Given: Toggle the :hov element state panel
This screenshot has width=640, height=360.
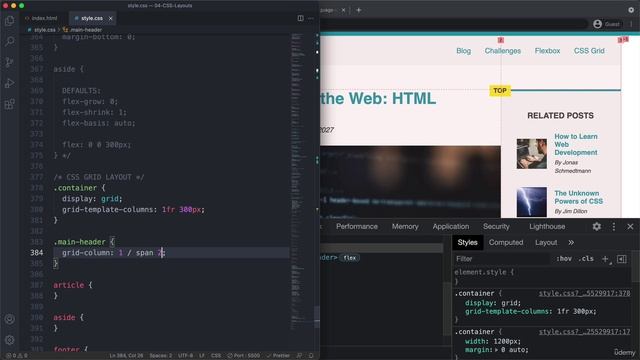Looking at the screenshot, I should coord(564,259).
